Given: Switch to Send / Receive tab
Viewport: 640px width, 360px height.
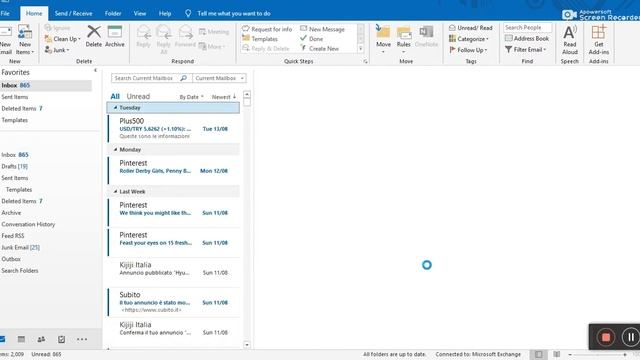Looking at the screenshot, I should tap(73, 13).
